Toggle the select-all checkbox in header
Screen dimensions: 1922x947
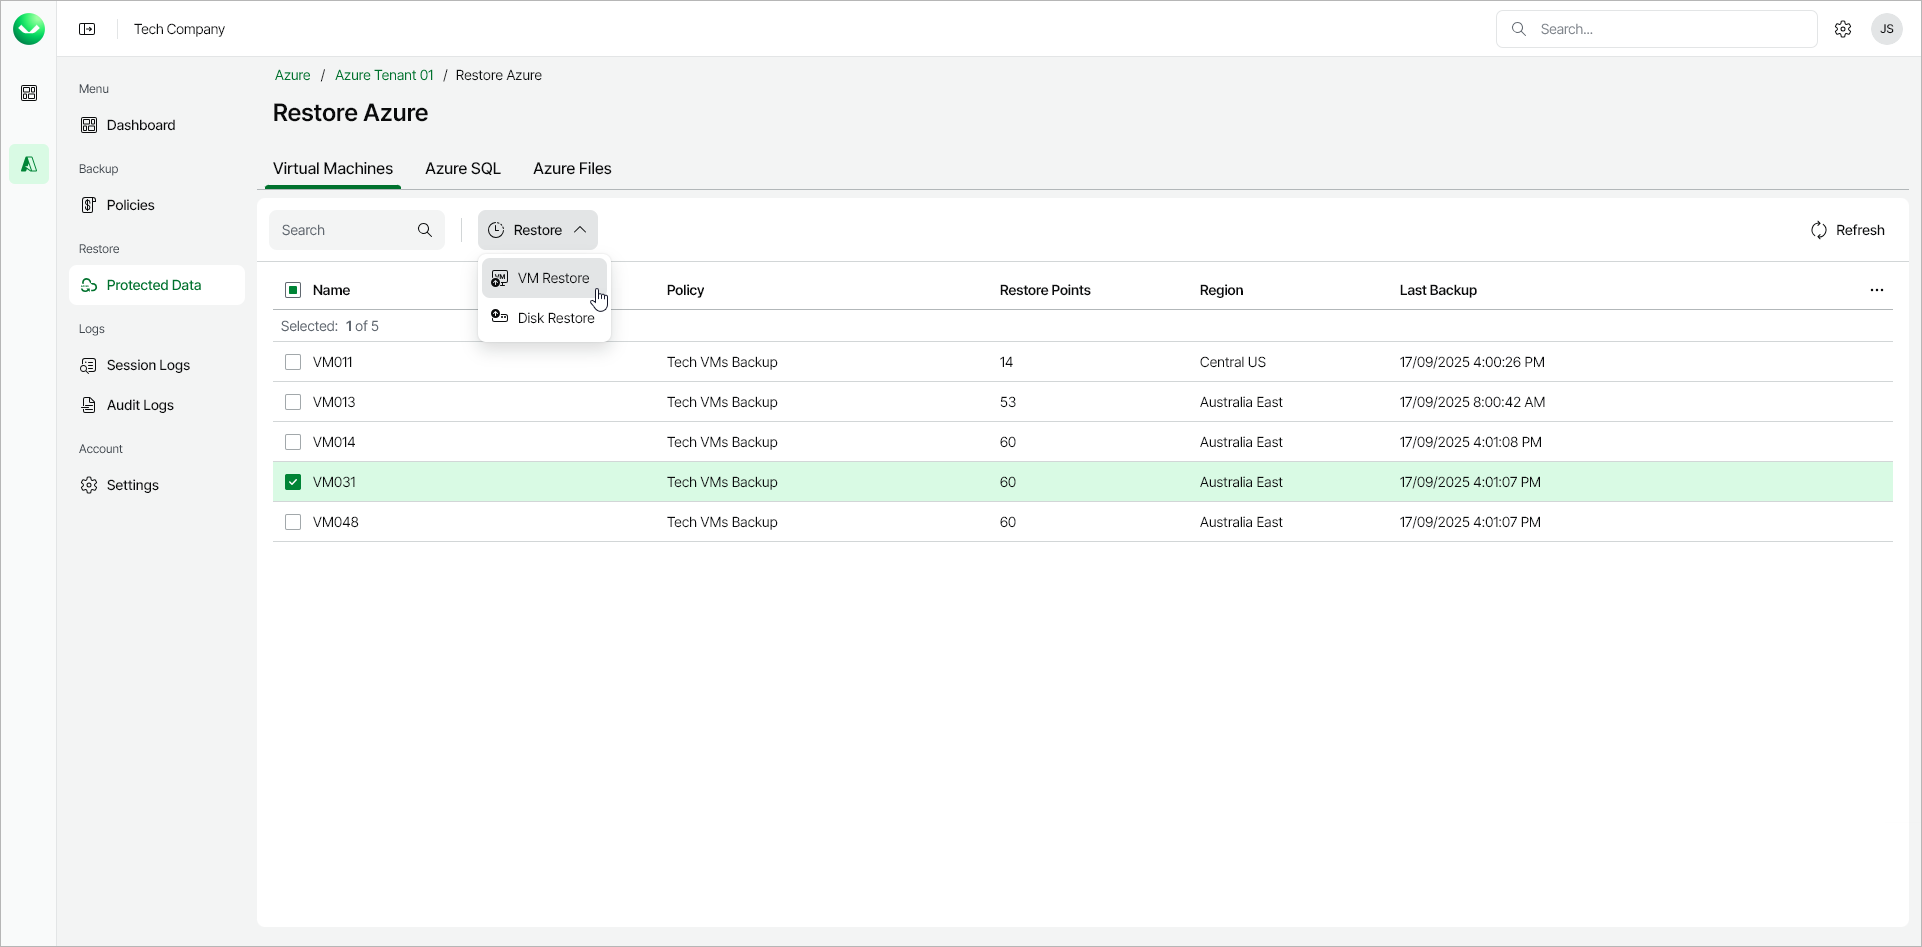pos(293,290)
